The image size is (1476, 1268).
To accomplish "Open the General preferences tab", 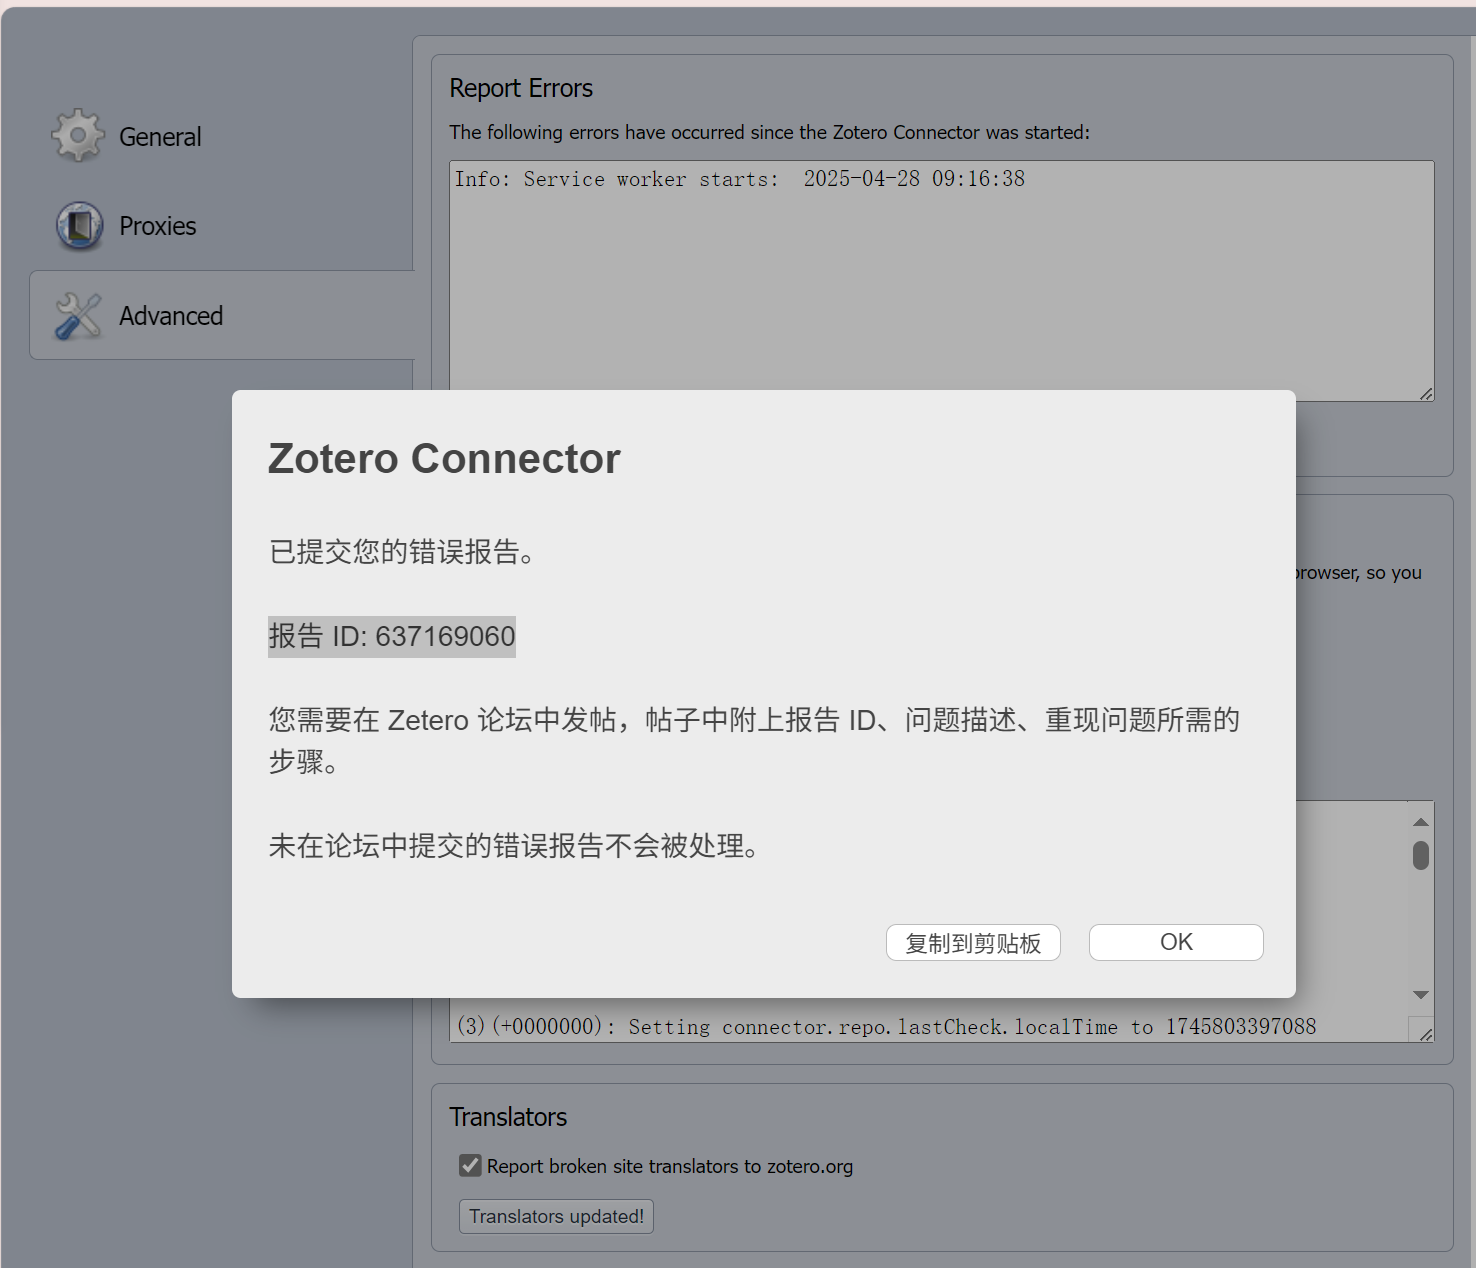I will point(160,137).
